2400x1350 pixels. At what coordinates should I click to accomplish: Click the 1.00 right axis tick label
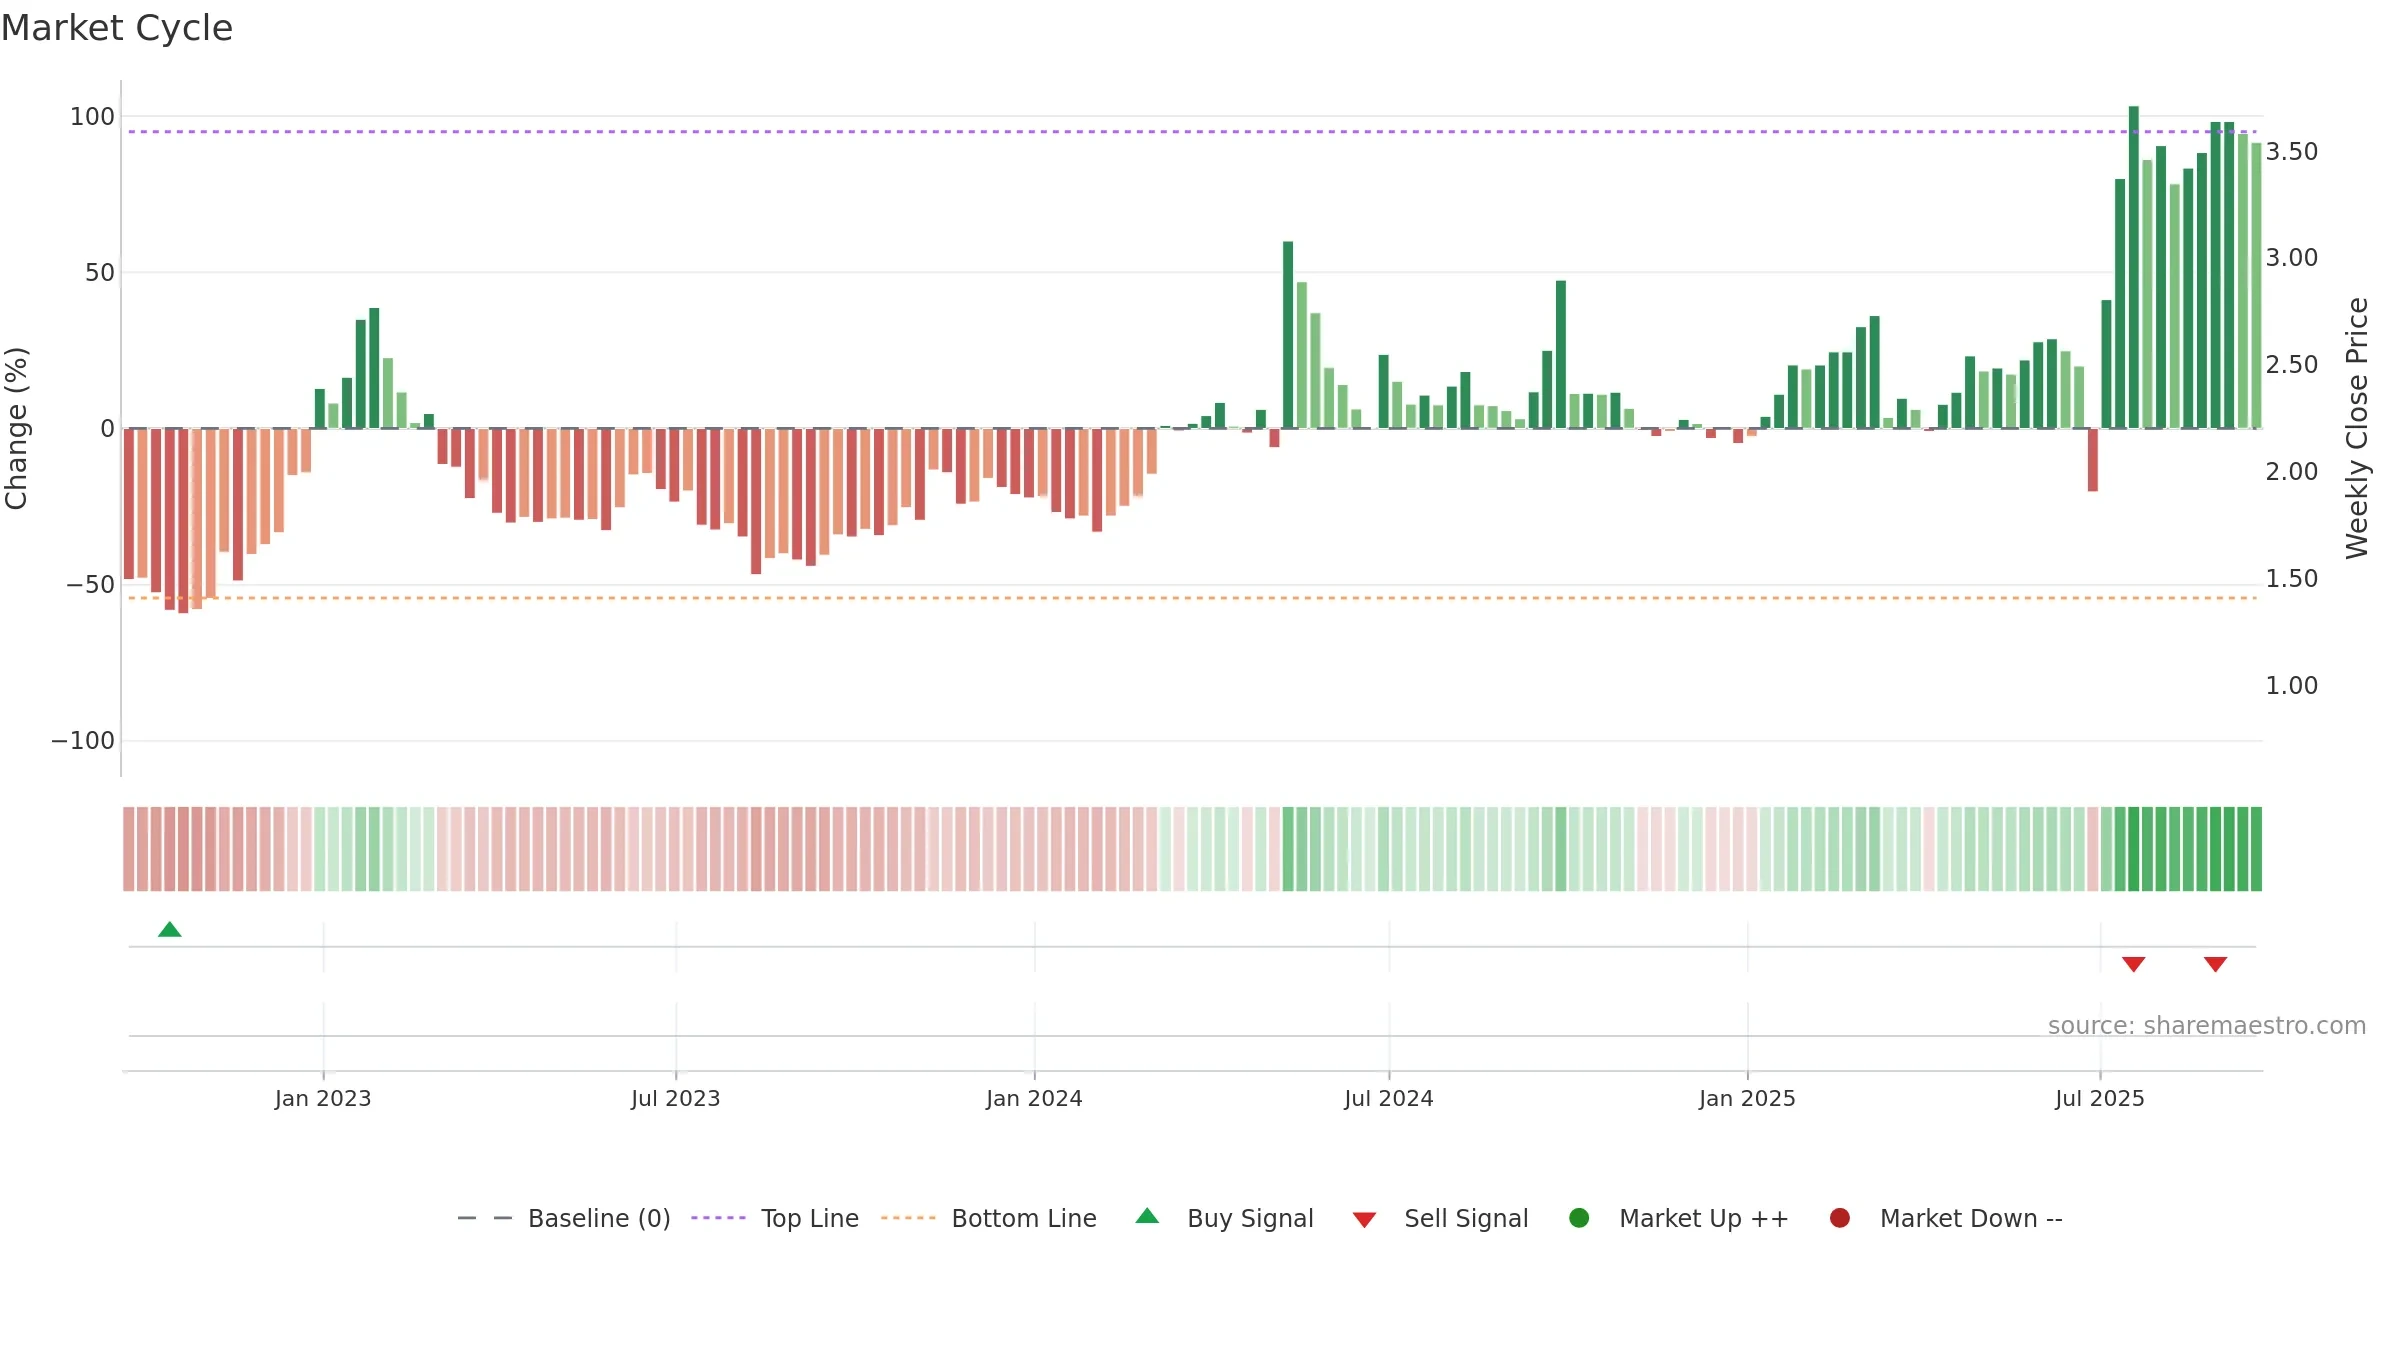[x=2292, y=685]
